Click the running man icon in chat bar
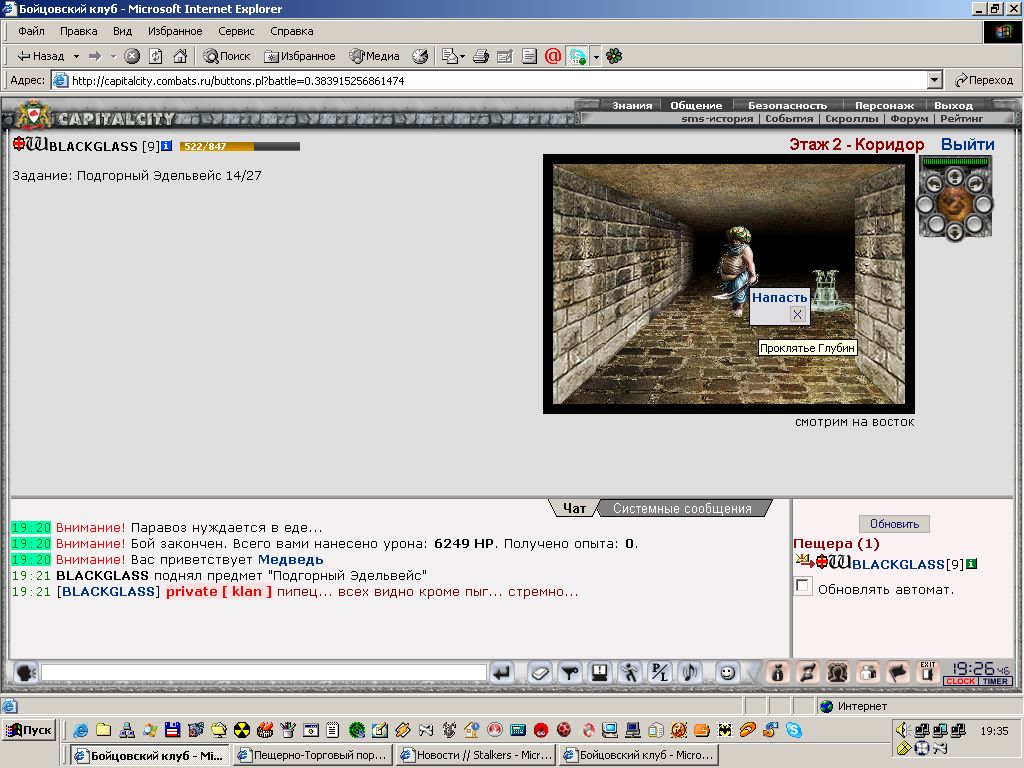The image size is (1024, 768). (x=630, y=672)
